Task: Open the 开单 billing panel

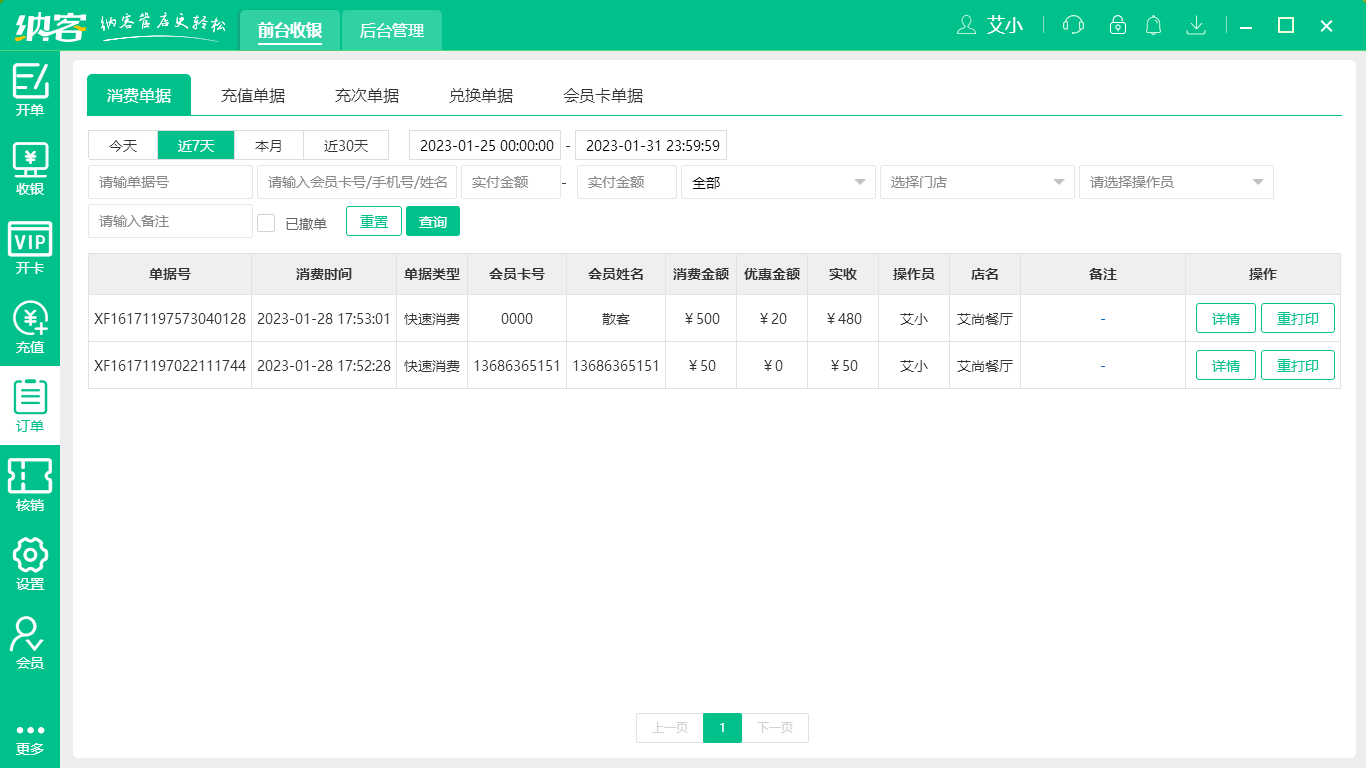Action: pyautogui.click(x=30, y=89)
